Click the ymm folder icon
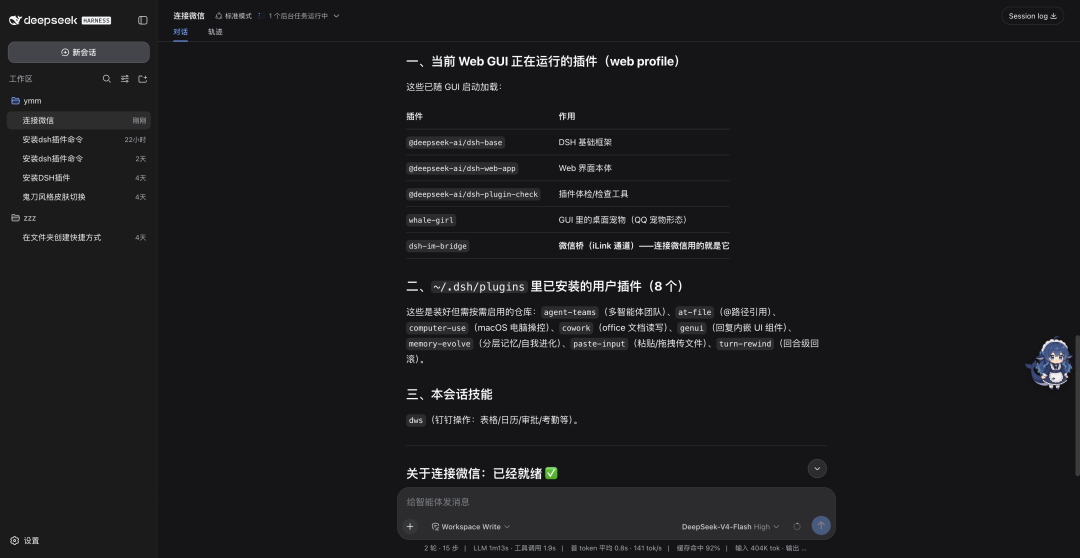This screenshot has width=1080, height=558. point(15,101)
